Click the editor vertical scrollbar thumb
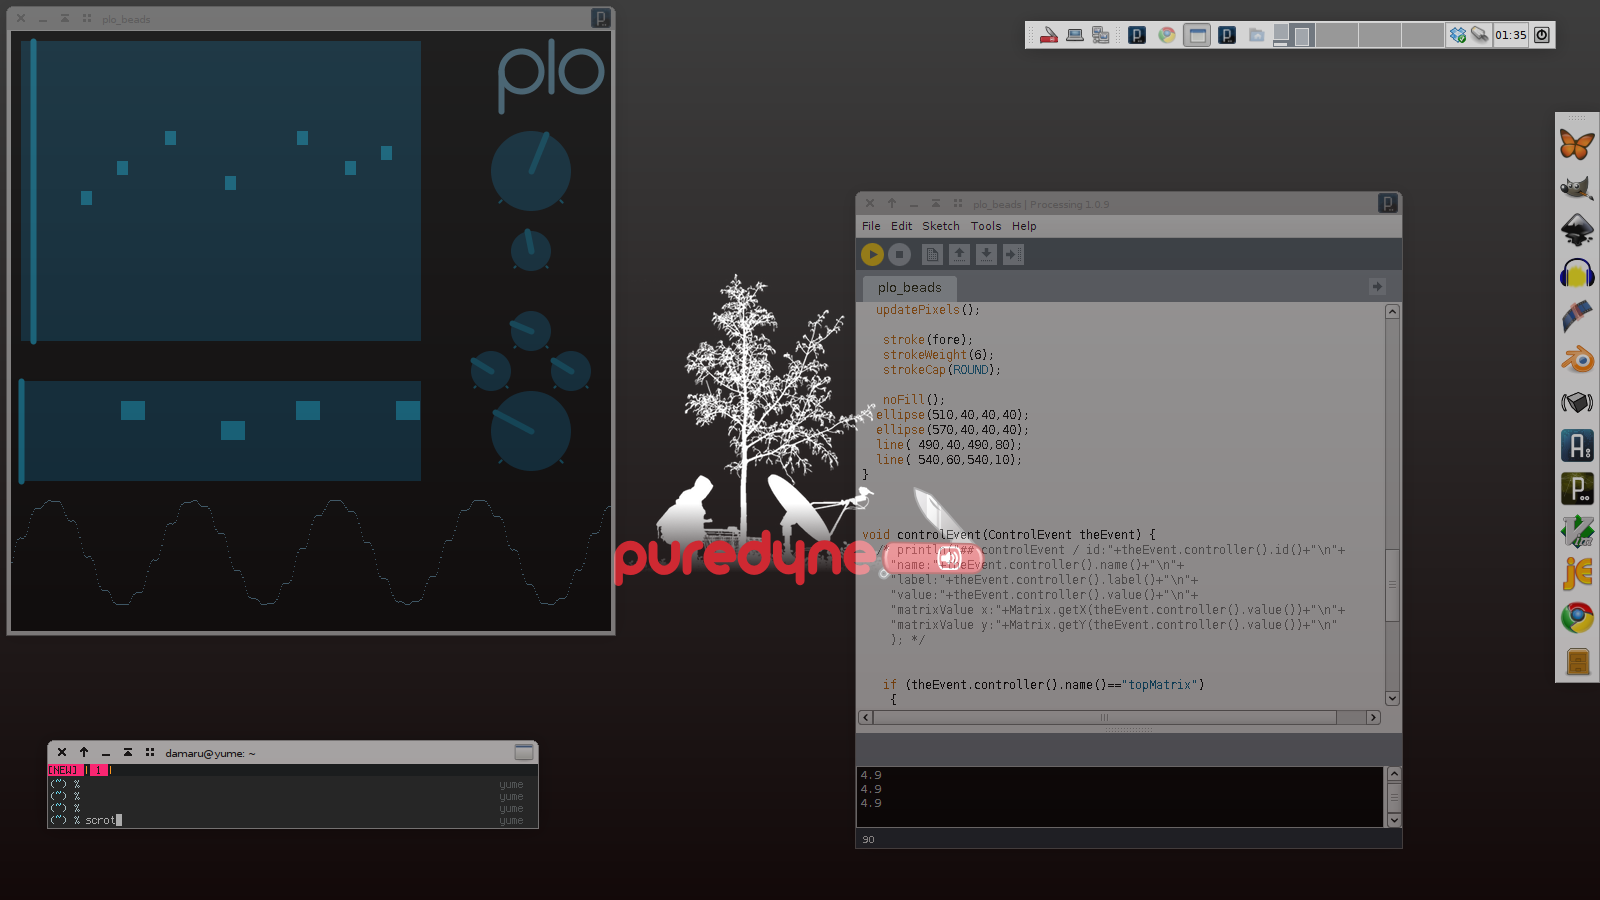Screen dimensions: 1600x900 click(1392, 585)
